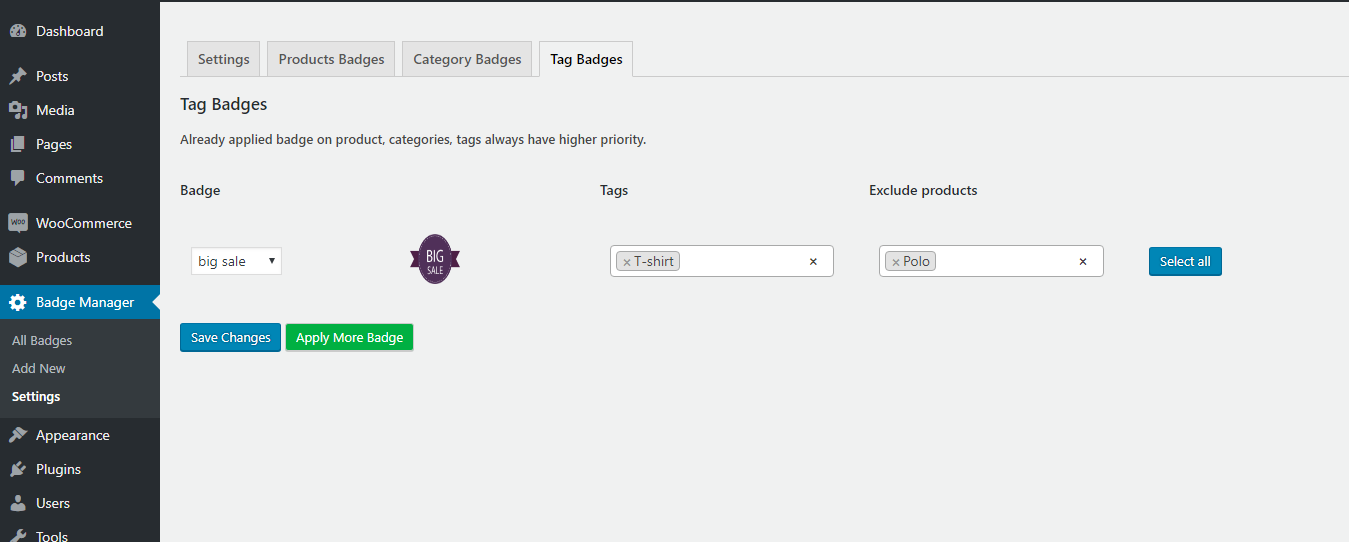Screen dimensions: 1349x542
Task: Click the Dashboard gauge icon
Action: pos(18,32)
